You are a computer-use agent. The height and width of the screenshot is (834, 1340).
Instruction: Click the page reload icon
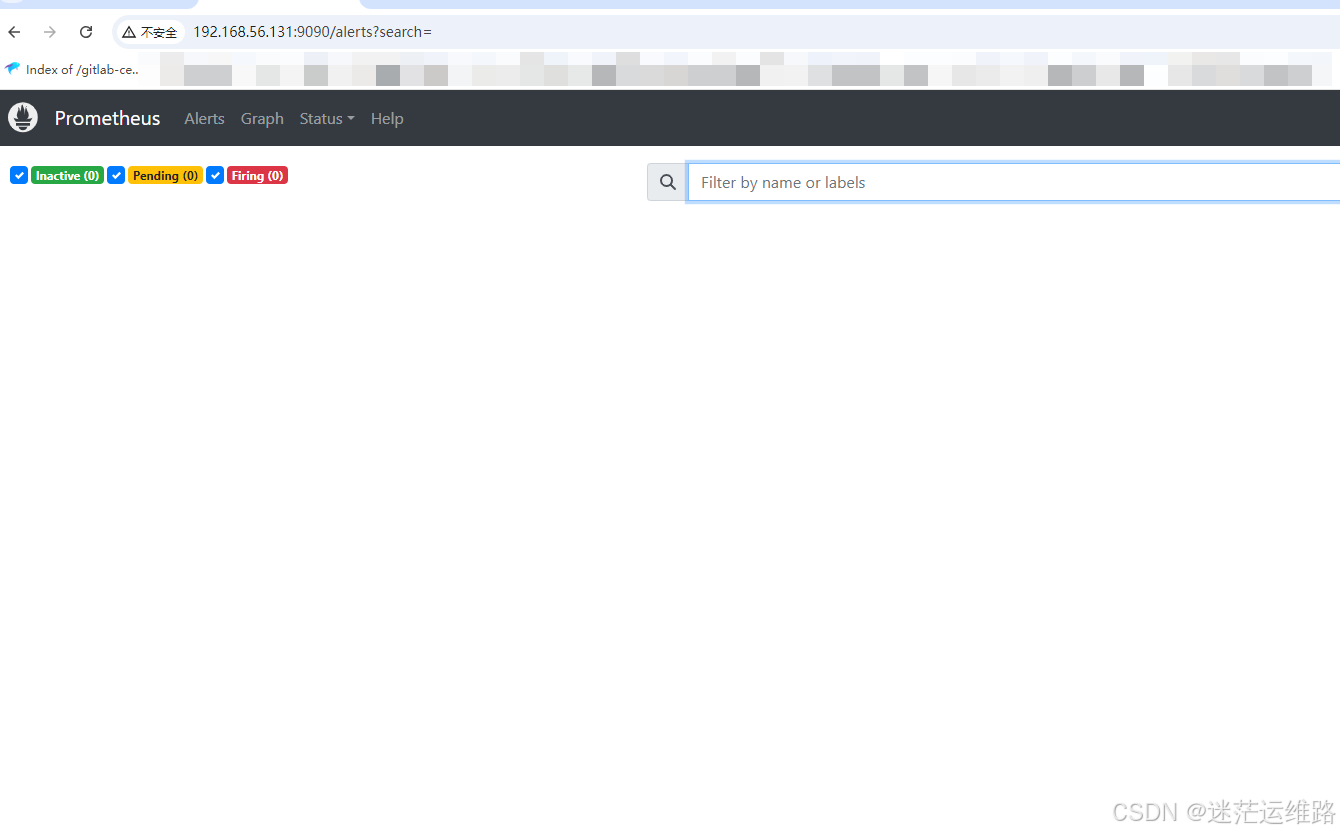tap(85, 31)
